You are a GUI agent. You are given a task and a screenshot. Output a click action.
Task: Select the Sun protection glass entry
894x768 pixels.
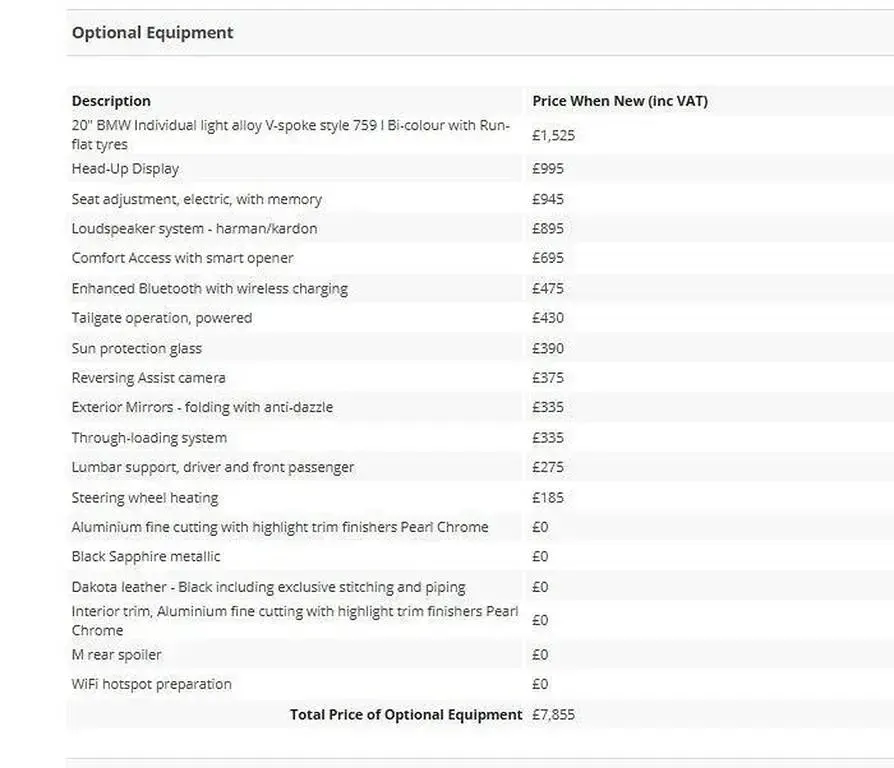pyautogui.click(x=137, y=348)
